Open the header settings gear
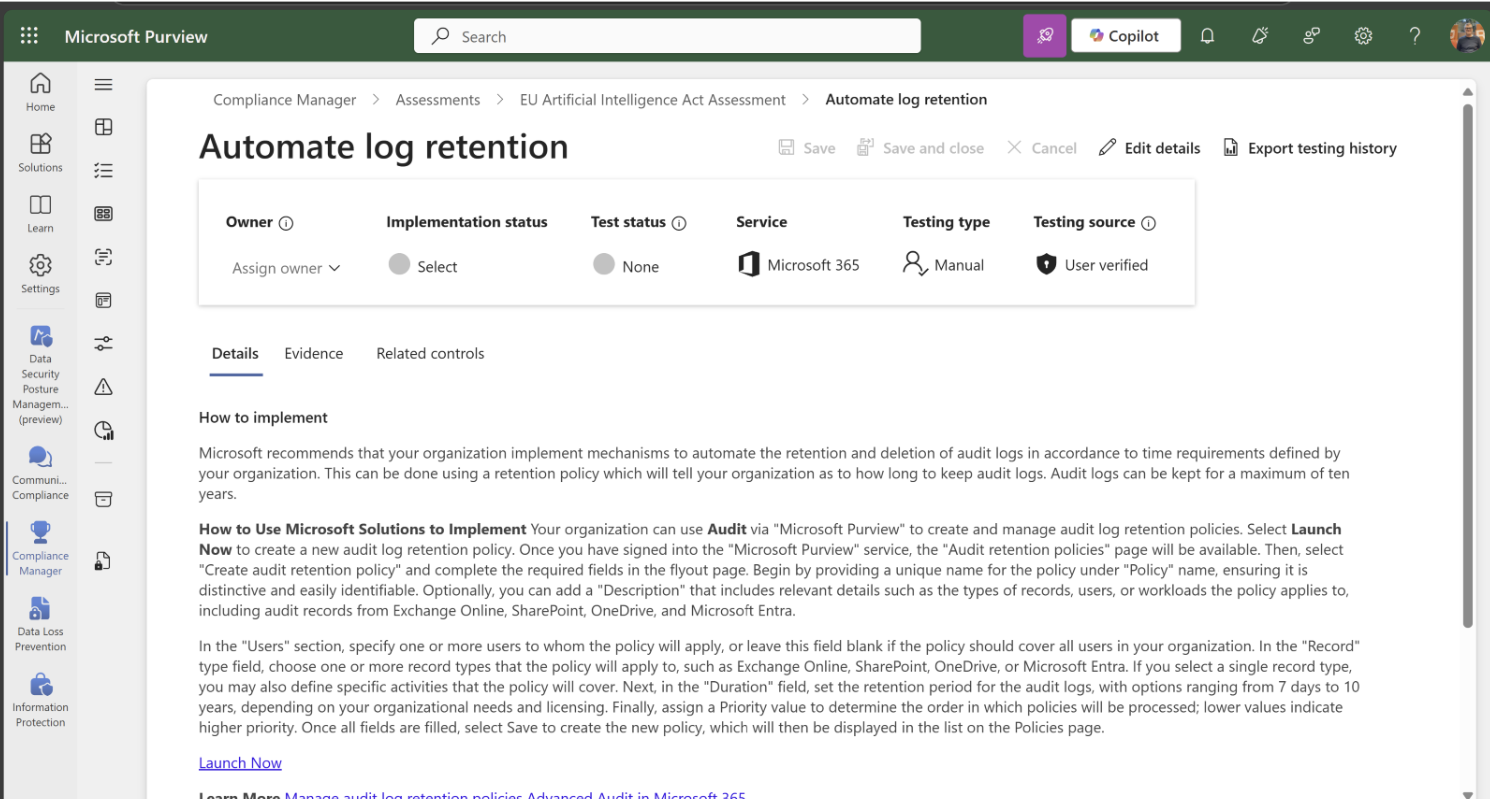The image size is (1490, 799). (1363, 36)
